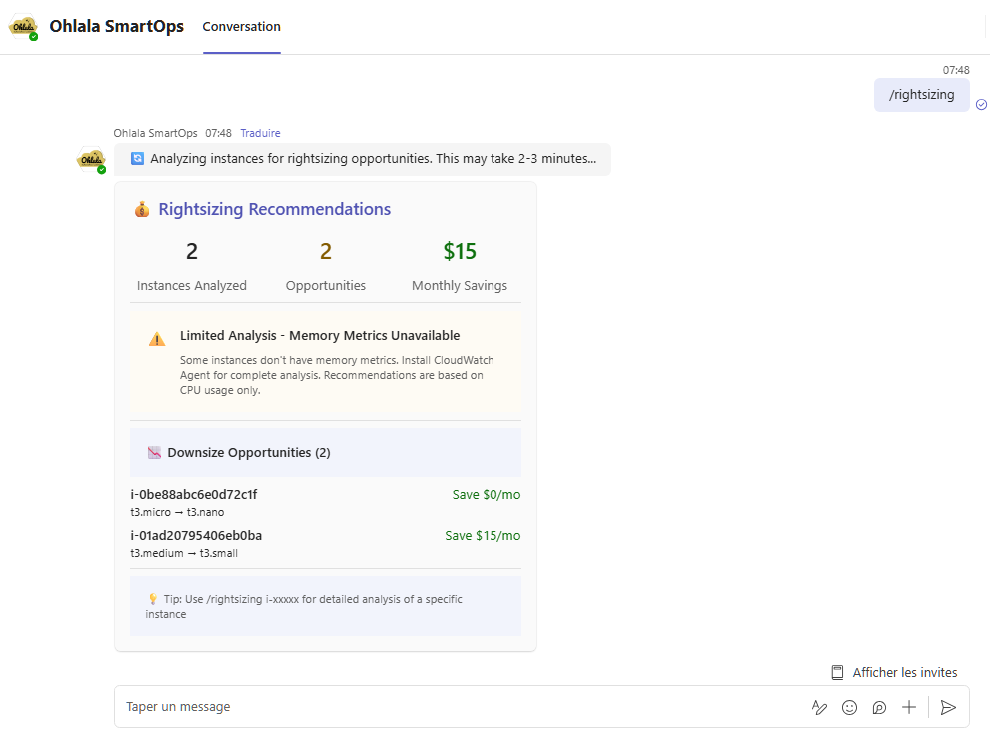Click the bot avatar beside the analysis message

(x=91, y=159)
